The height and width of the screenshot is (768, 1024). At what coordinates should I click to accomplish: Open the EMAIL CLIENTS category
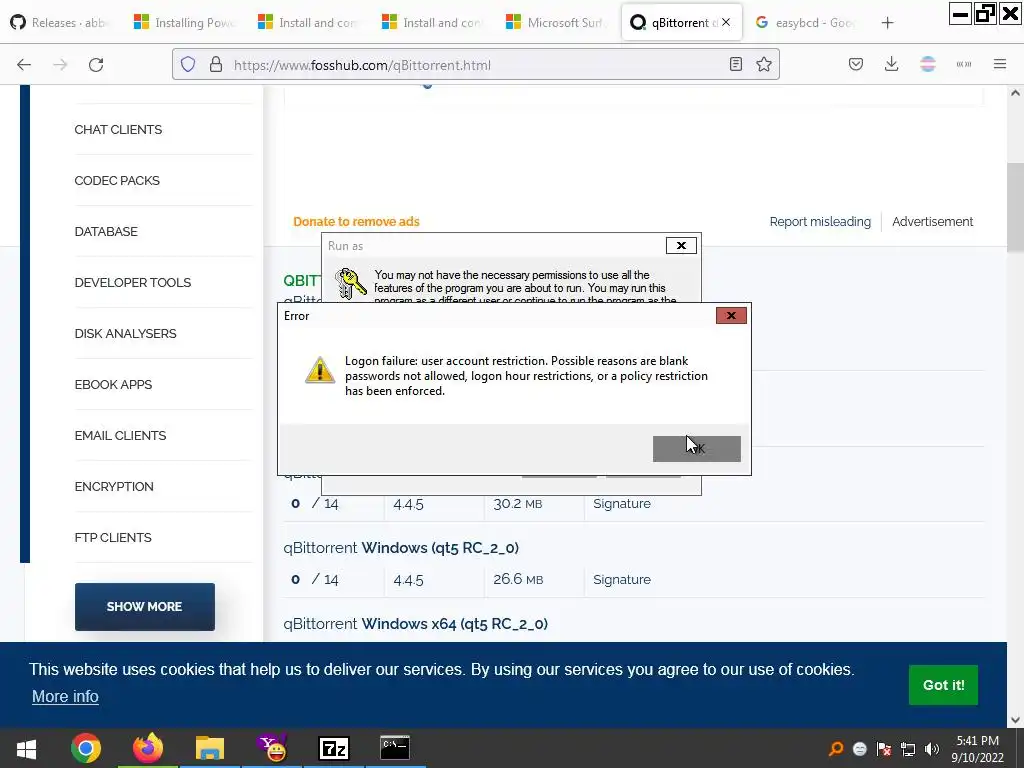(x=120, y=435)
